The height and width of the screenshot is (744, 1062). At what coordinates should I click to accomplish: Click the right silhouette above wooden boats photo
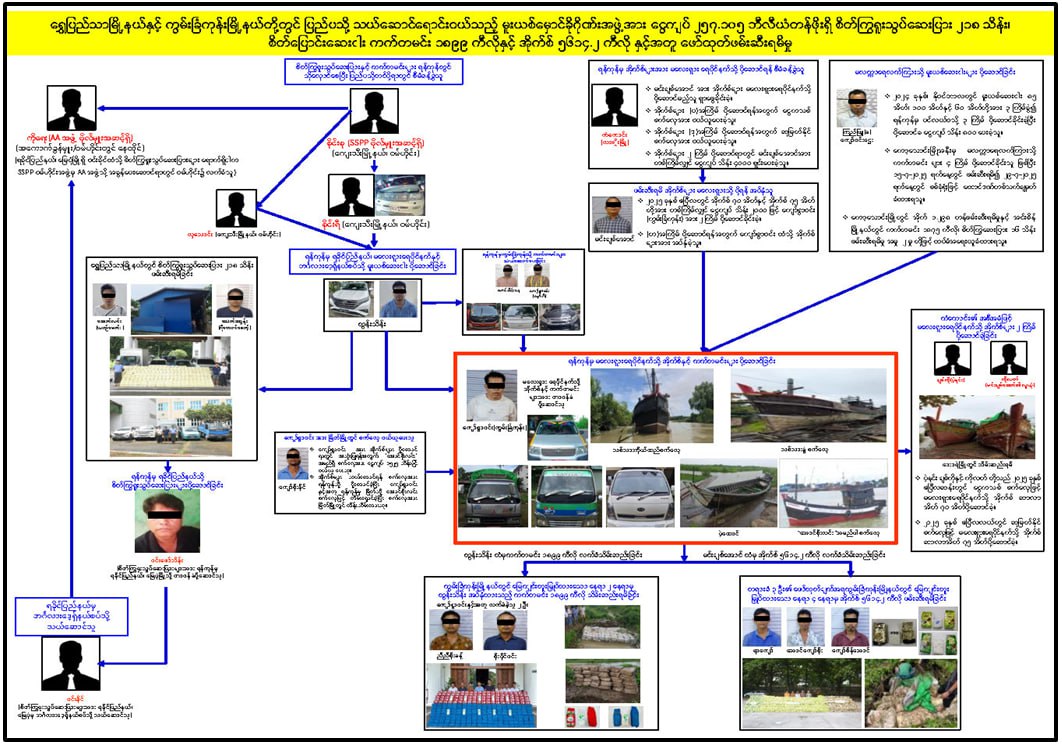click(1008, 358)
